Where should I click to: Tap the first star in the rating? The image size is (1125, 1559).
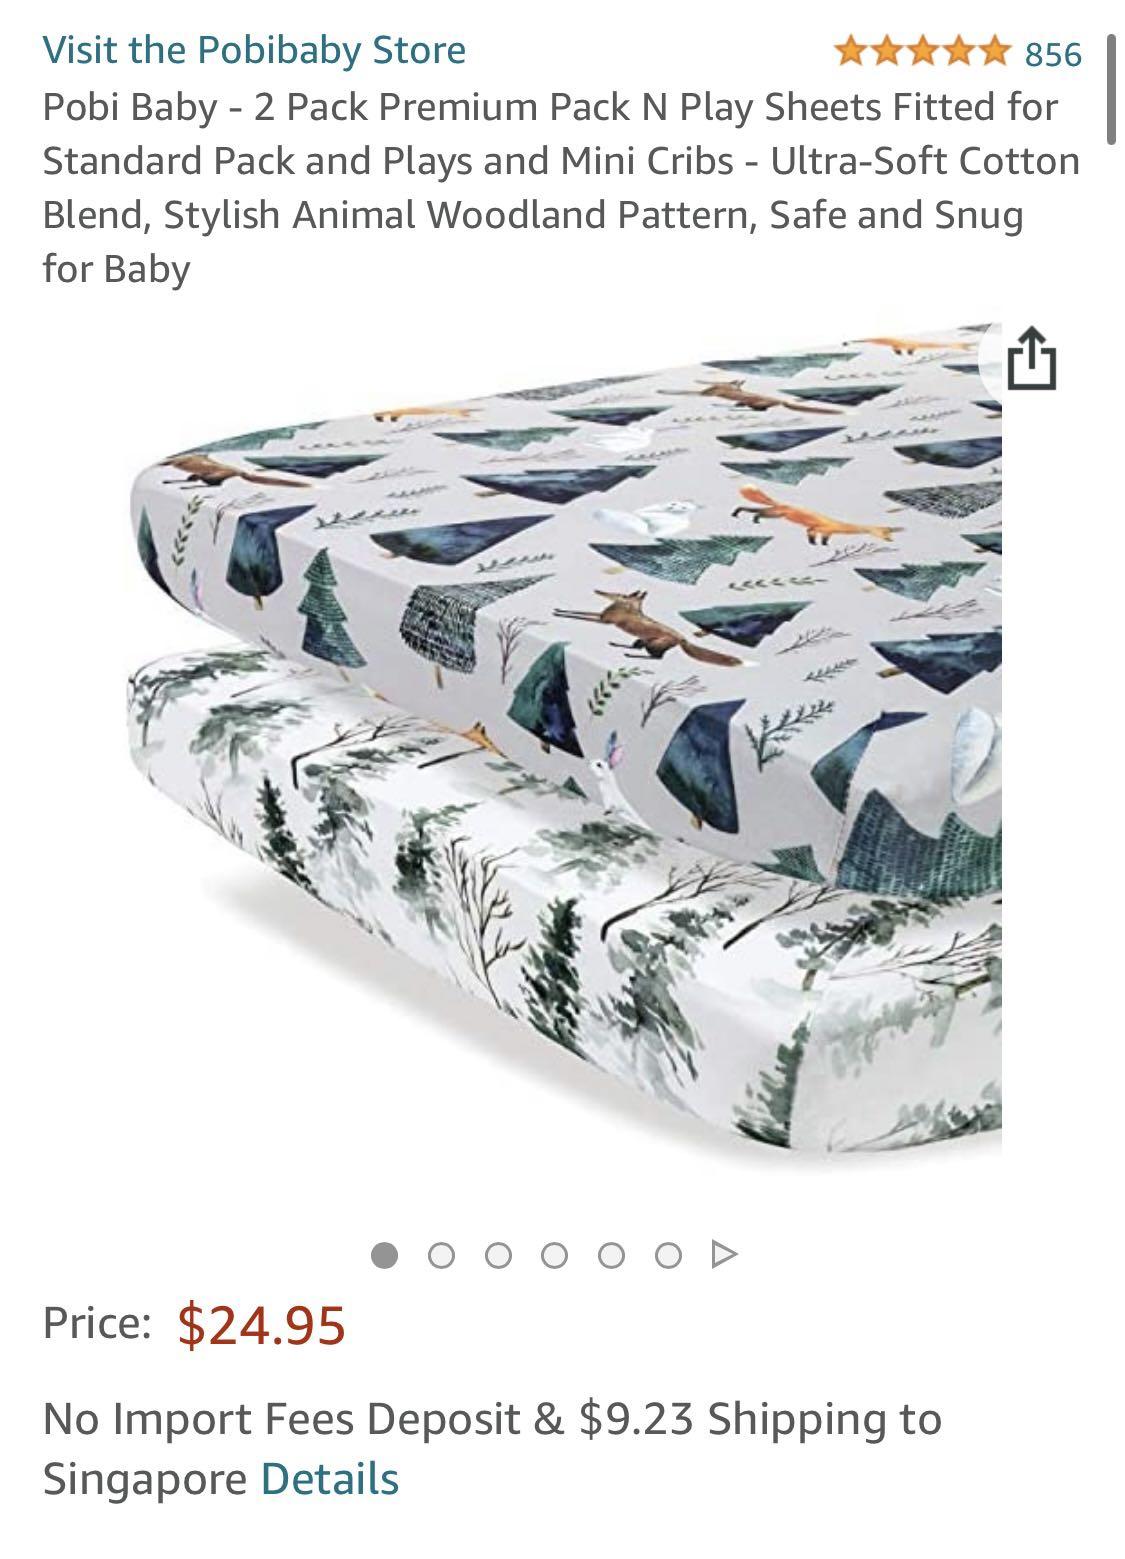click(x=851, y=50)
